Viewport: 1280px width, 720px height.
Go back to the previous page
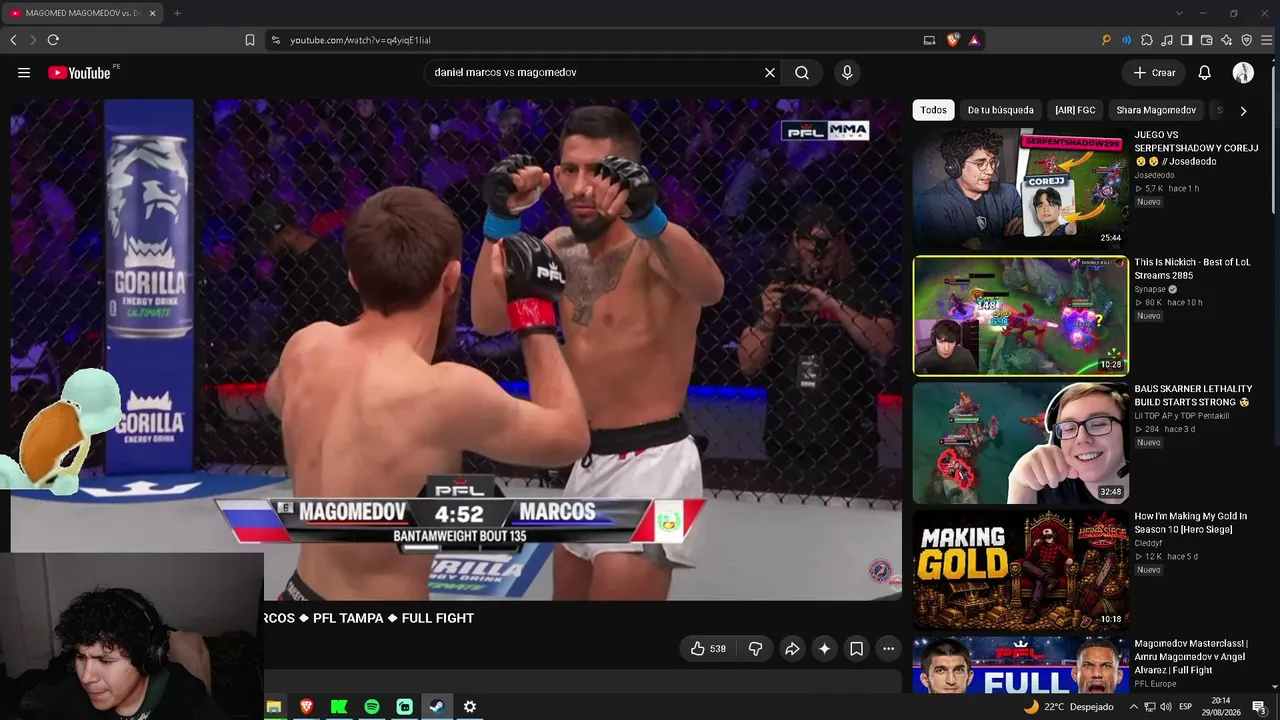[x=13, y=40]
